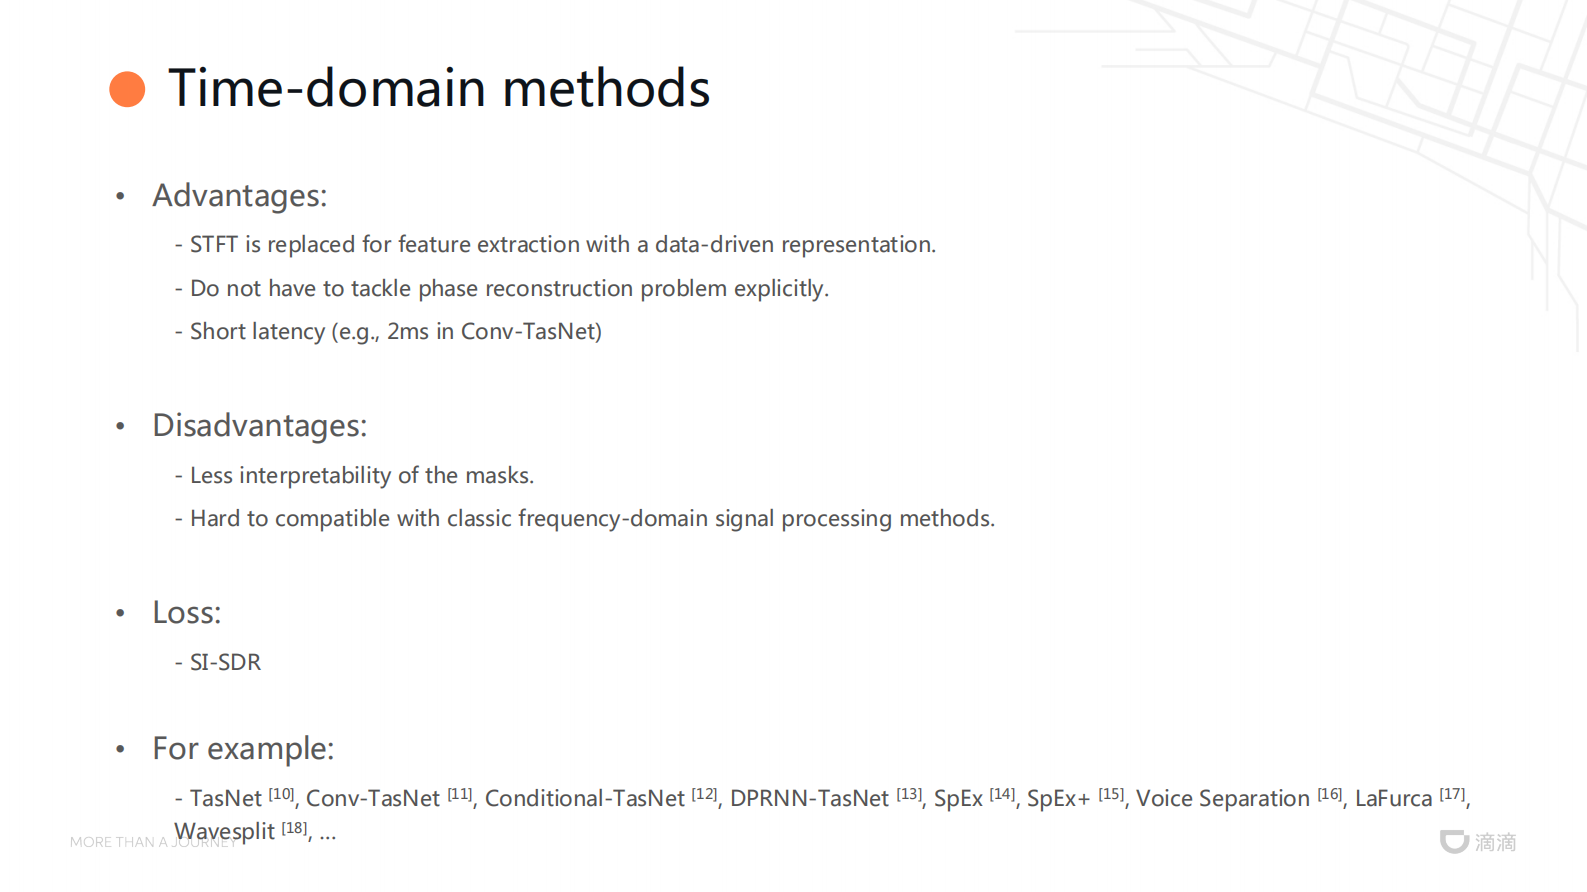The image size is (1587, 892).
Task: Click the orange circle beside the title
Action: [127, 89]
